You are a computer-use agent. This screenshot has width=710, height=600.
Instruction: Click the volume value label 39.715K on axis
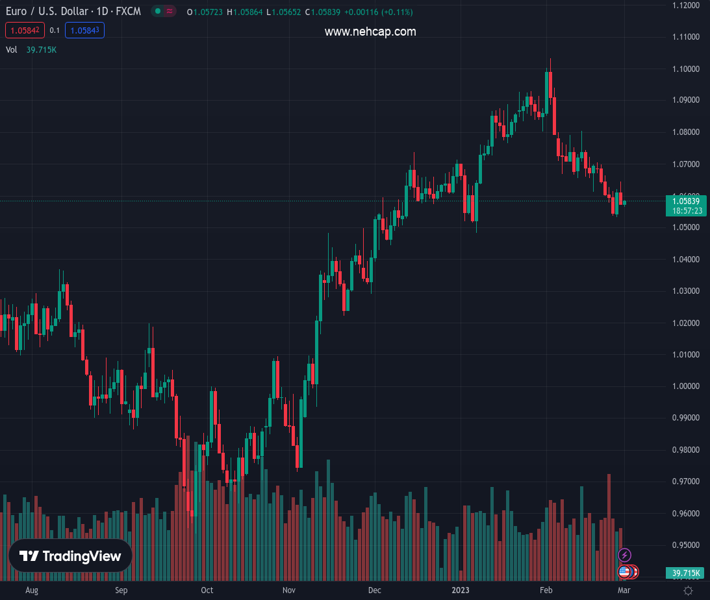[686, 573]
